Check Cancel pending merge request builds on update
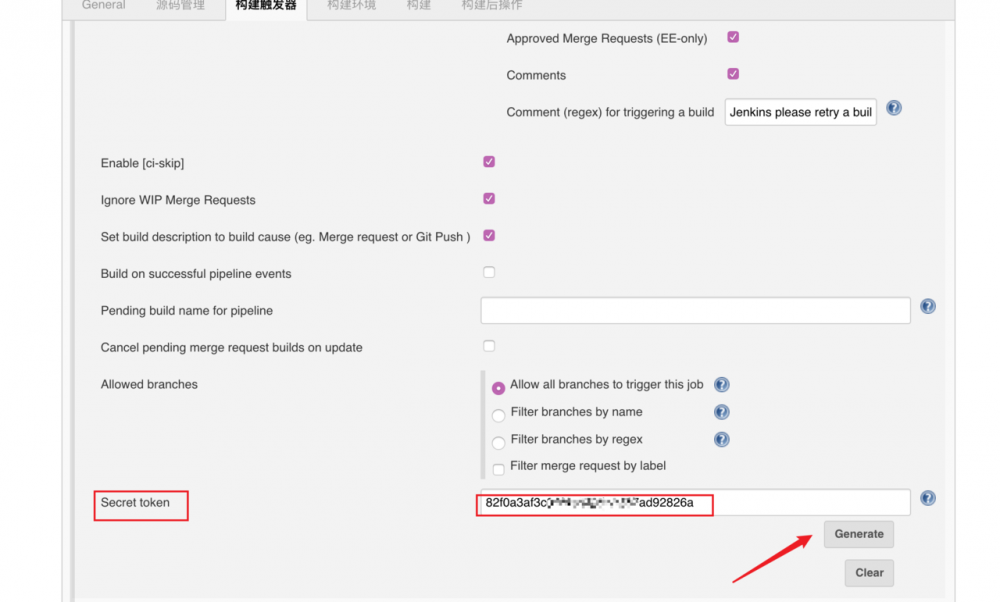The height and width of the screenshot is (602, 1000). pos(489,345)
